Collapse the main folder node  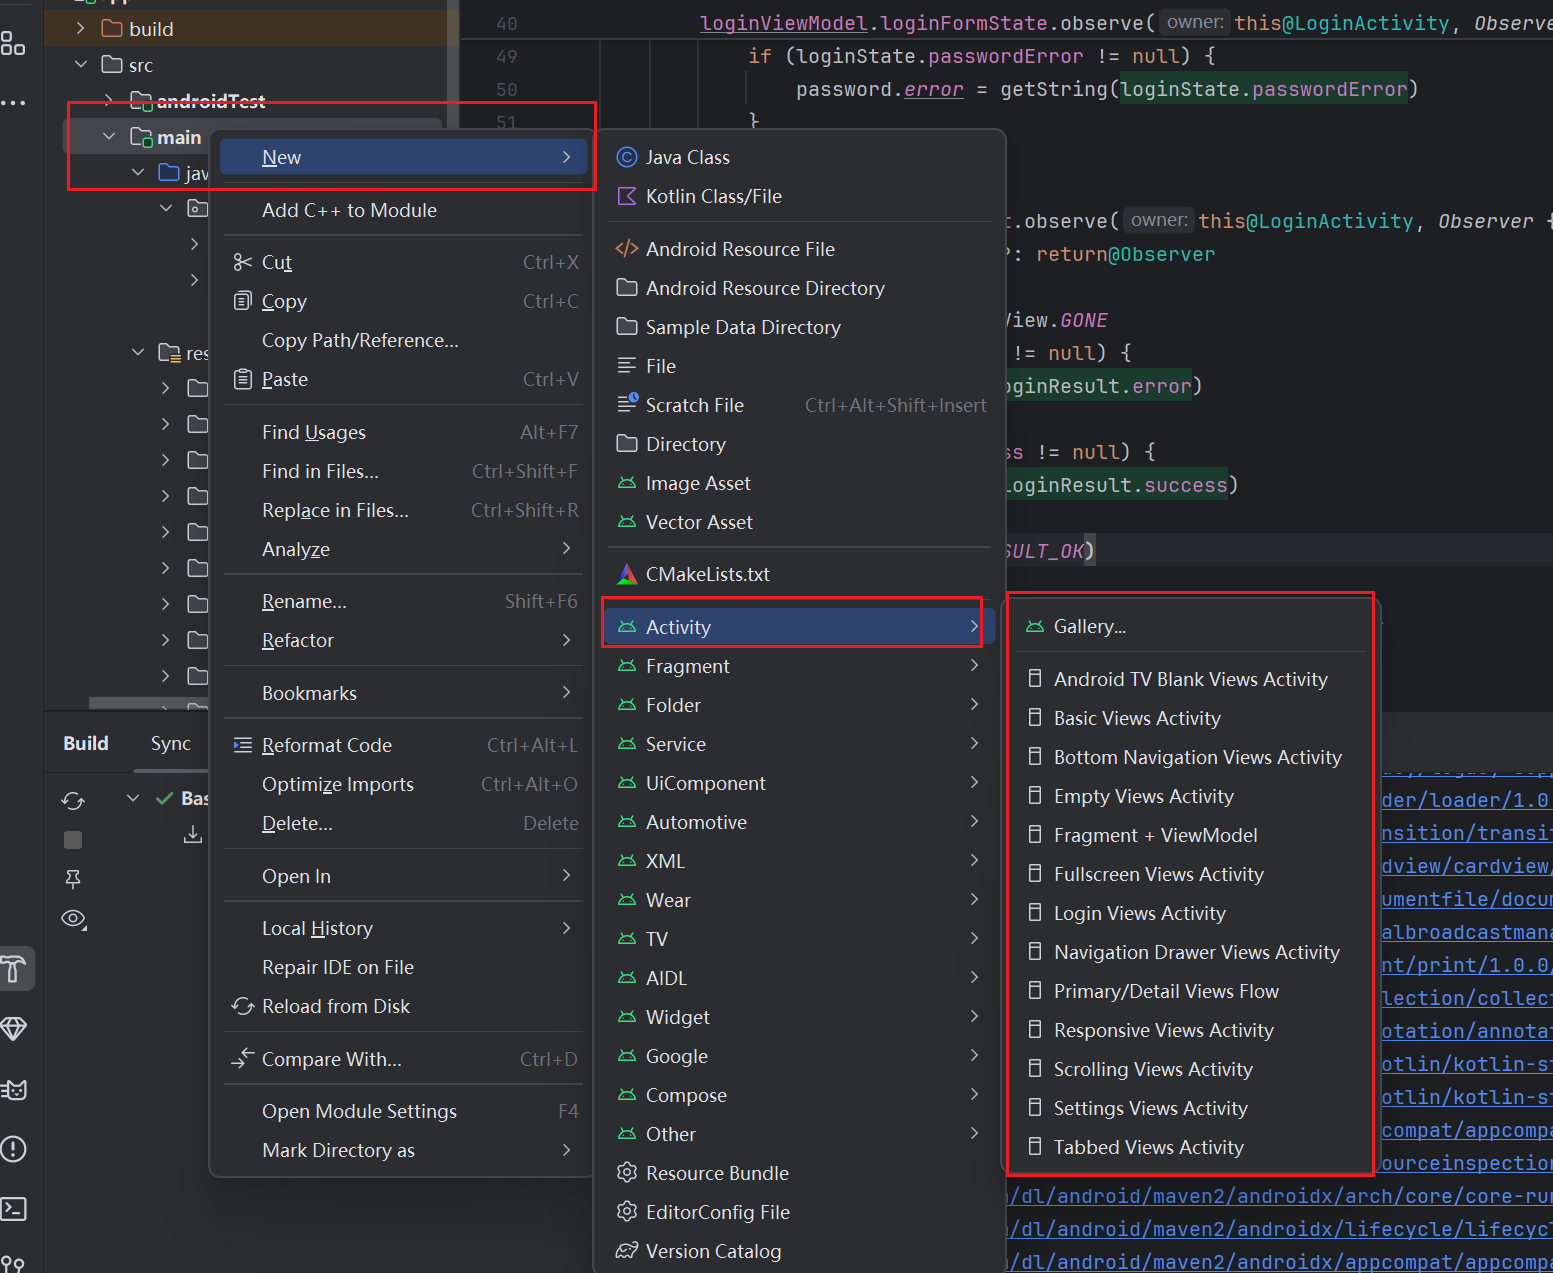tap(109, 137)
